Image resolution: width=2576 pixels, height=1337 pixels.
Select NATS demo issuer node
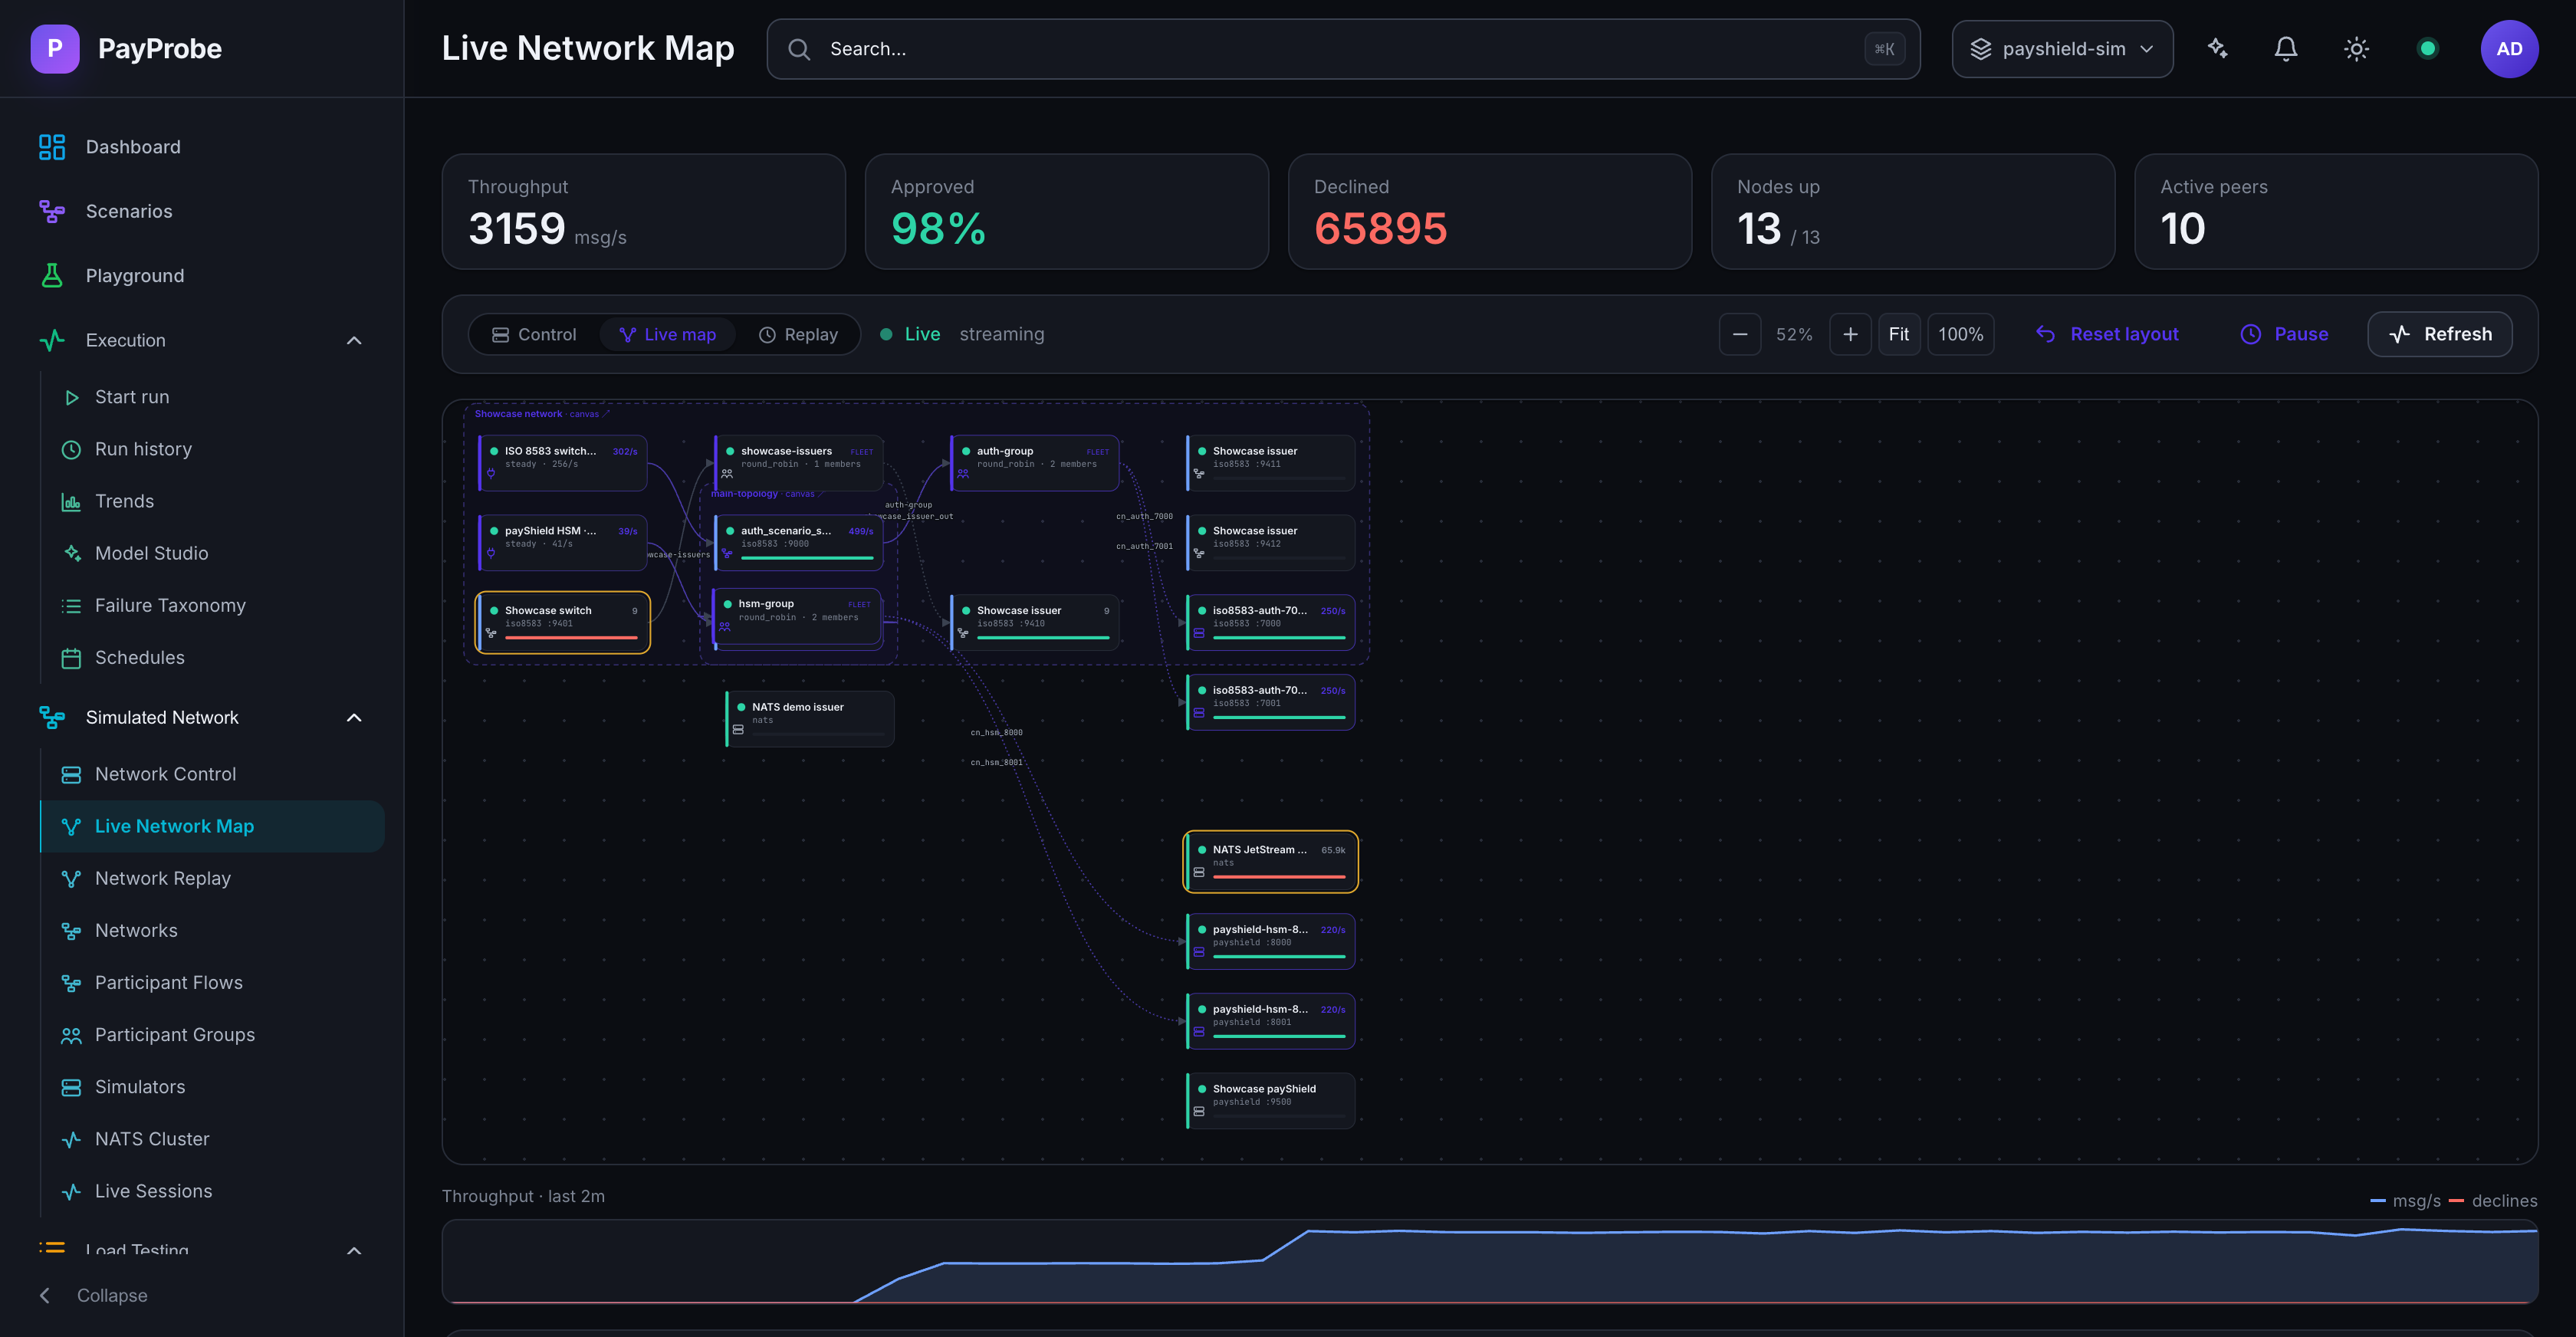tap(810, 718)
